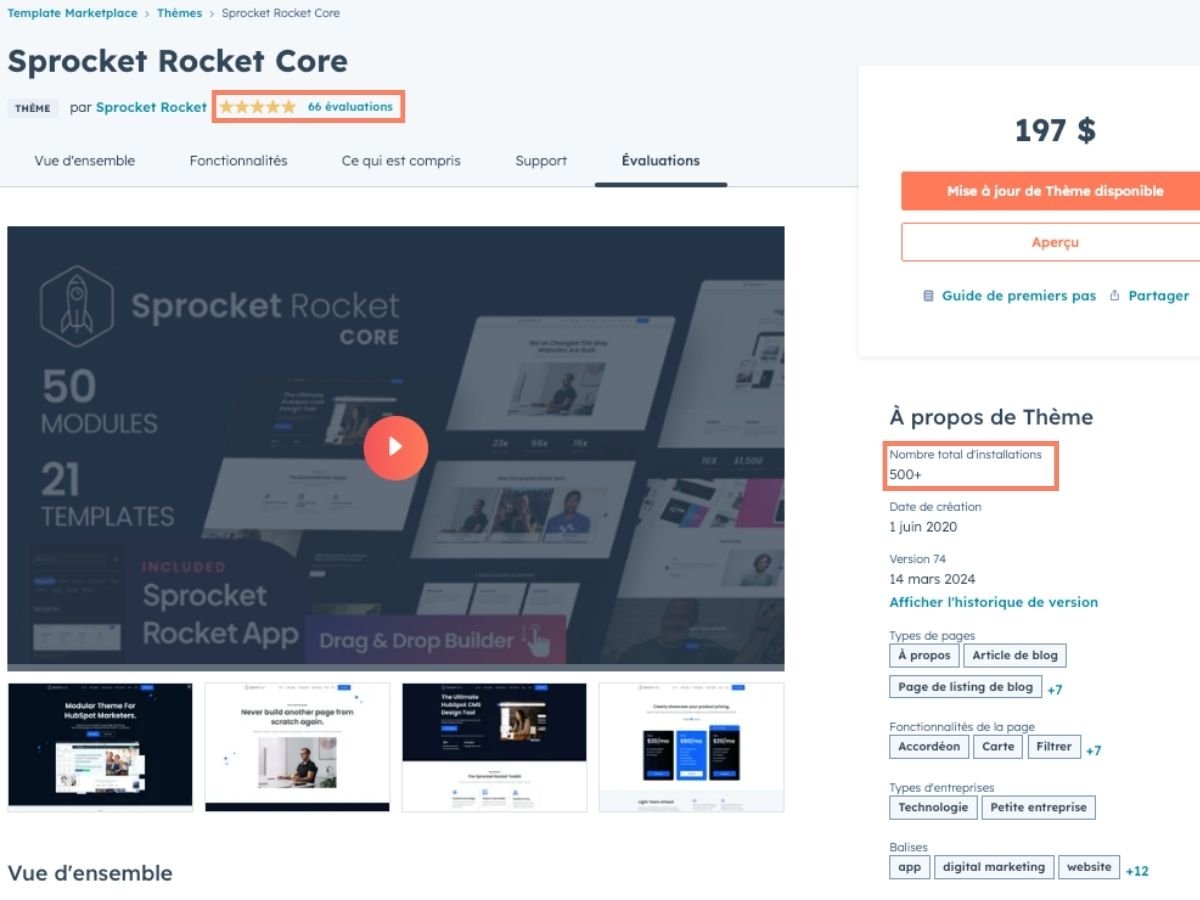Select the Technologie business type tag
This screenshot has height=900, width=1200.
[x=933, y=808]
